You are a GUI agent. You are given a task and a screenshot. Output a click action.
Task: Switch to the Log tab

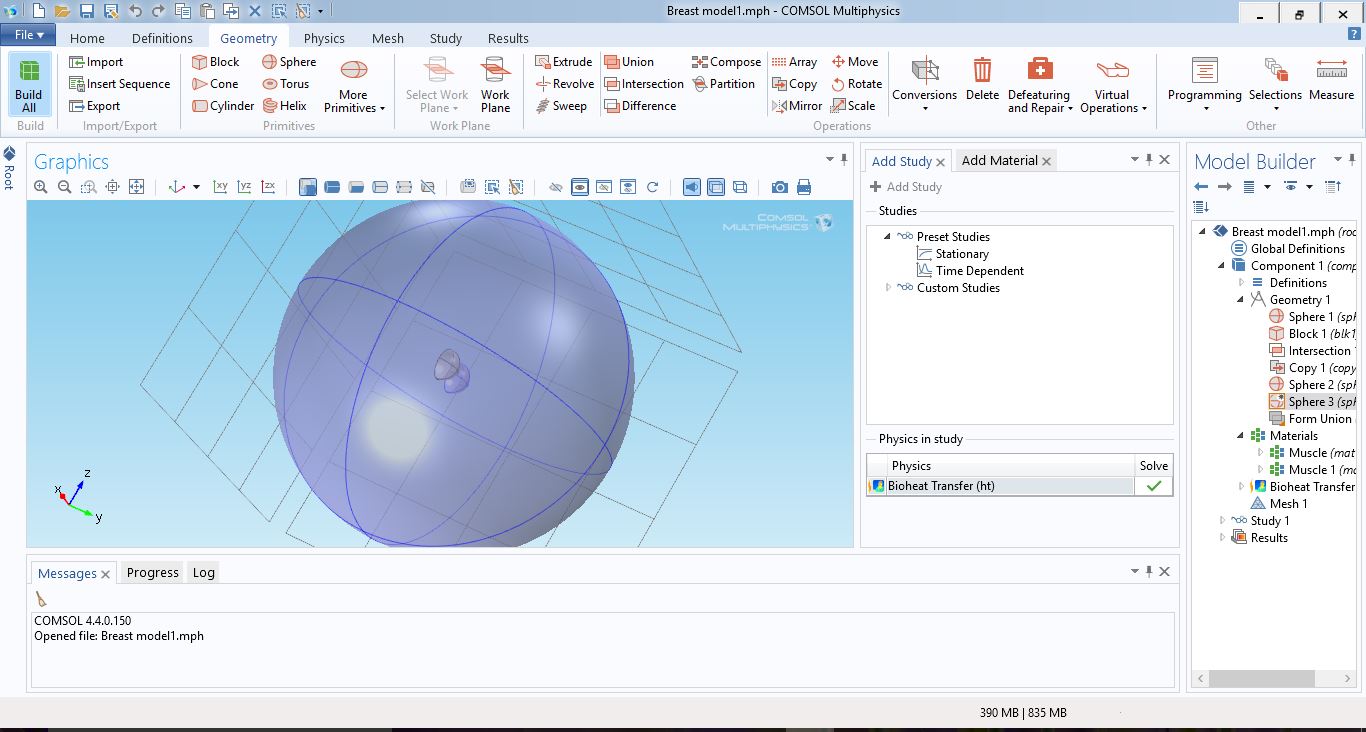[x=204, y=573]
